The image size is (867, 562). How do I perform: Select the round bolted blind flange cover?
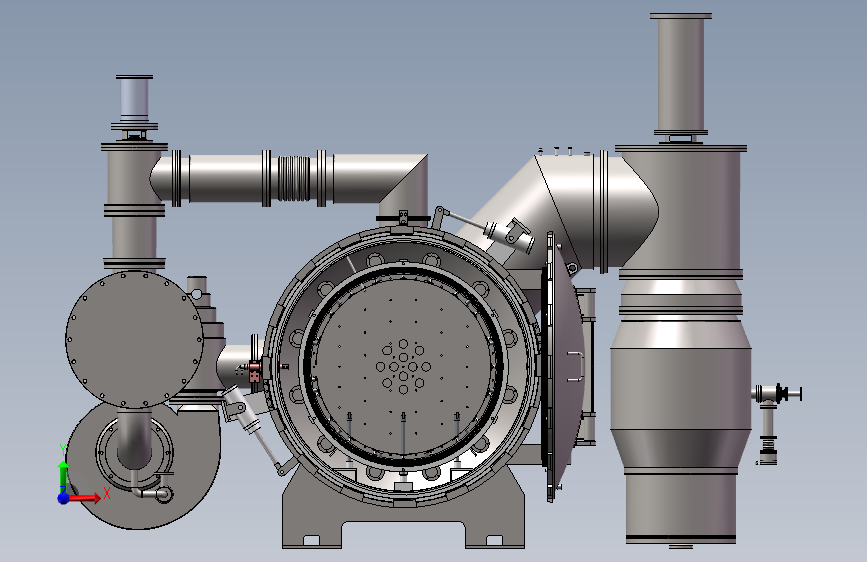[134, 339]
